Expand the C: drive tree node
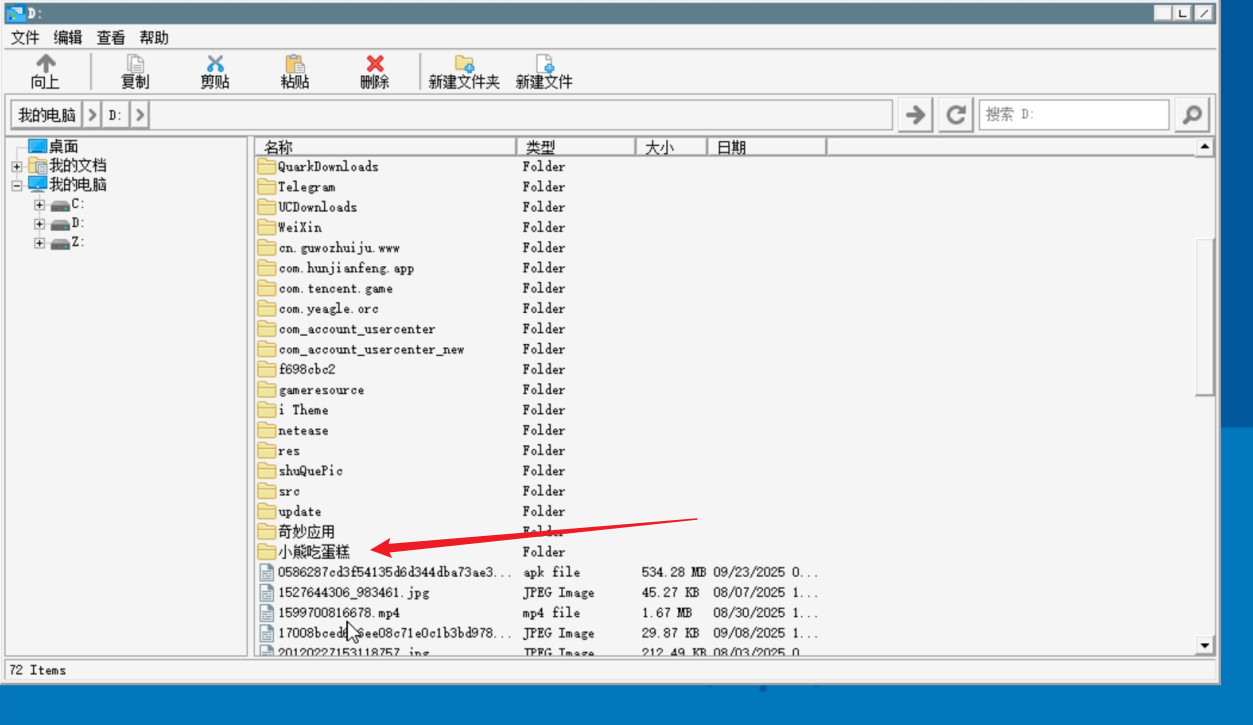The width and height of the screenshot is (1253, 725). coord(40,204)
